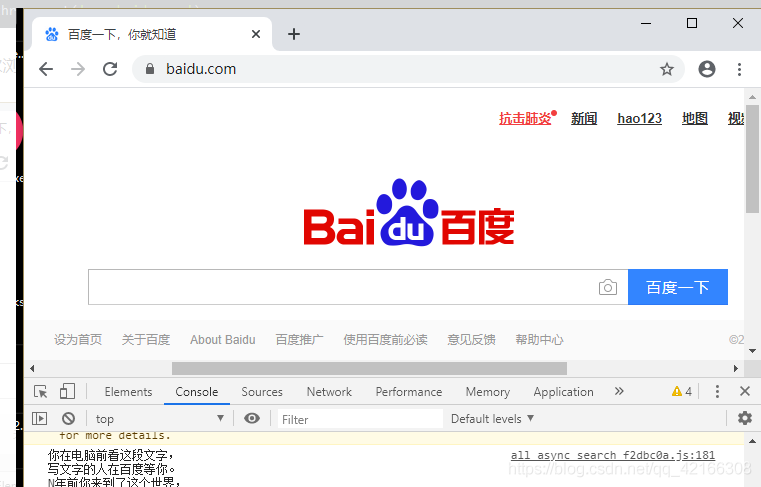Show the console sidebar
Image resolution: width=761 pixels, height=487 pixels.
pyautogui.click(x=39, y=418)
